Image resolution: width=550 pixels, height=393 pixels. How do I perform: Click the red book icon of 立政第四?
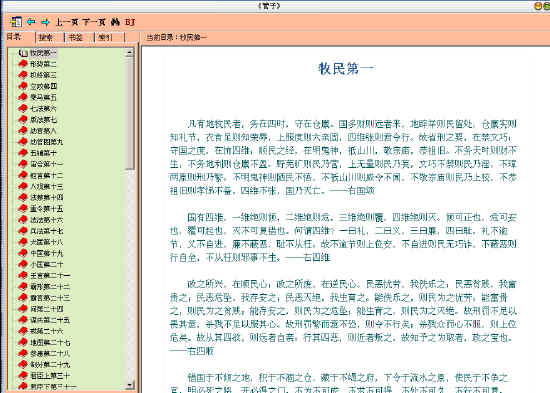pyautogui.click(x=23, y=86)
